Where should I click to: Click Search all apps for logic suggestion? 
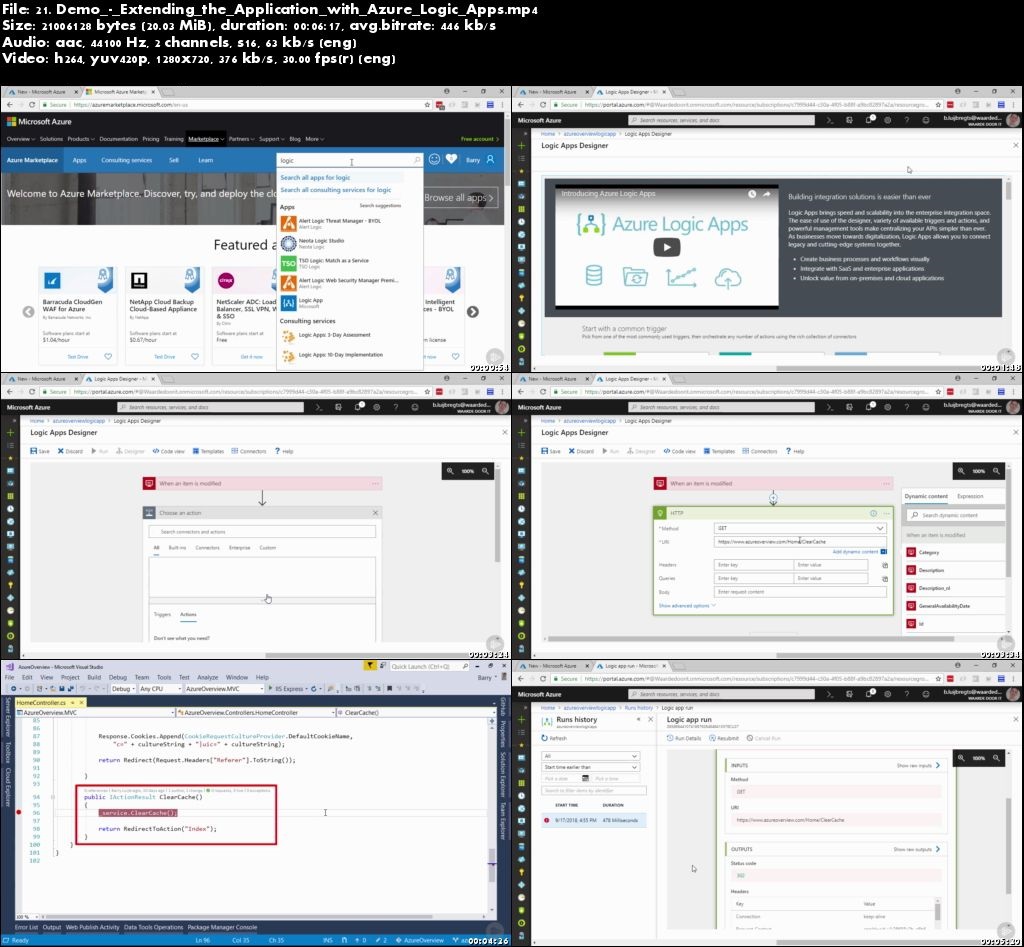pos(315,178)
